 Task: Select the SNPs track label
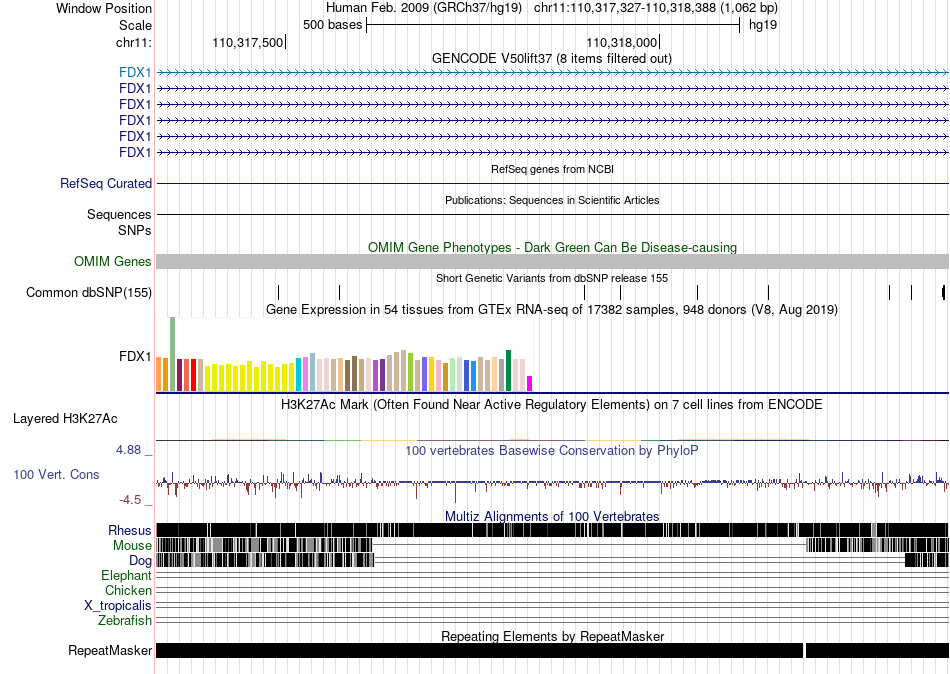(135, 230)
